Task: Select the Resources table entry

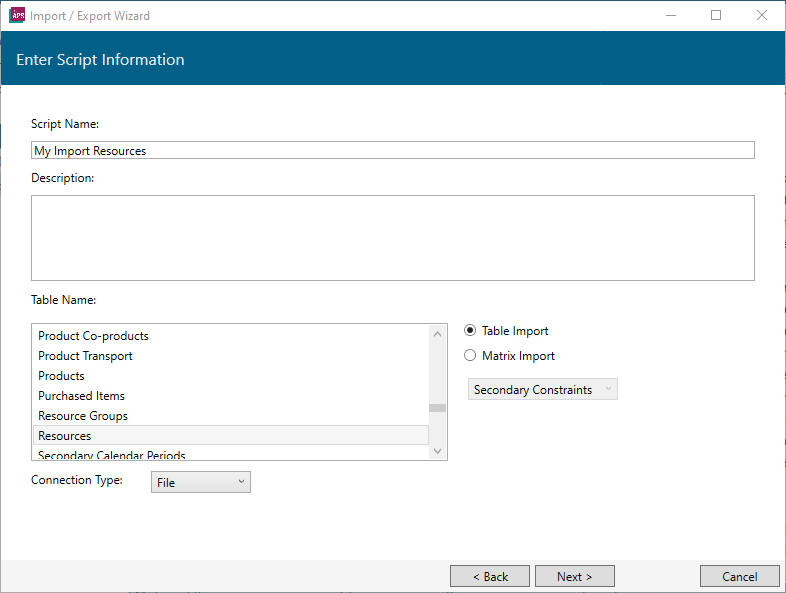Action: pos(65,436)
